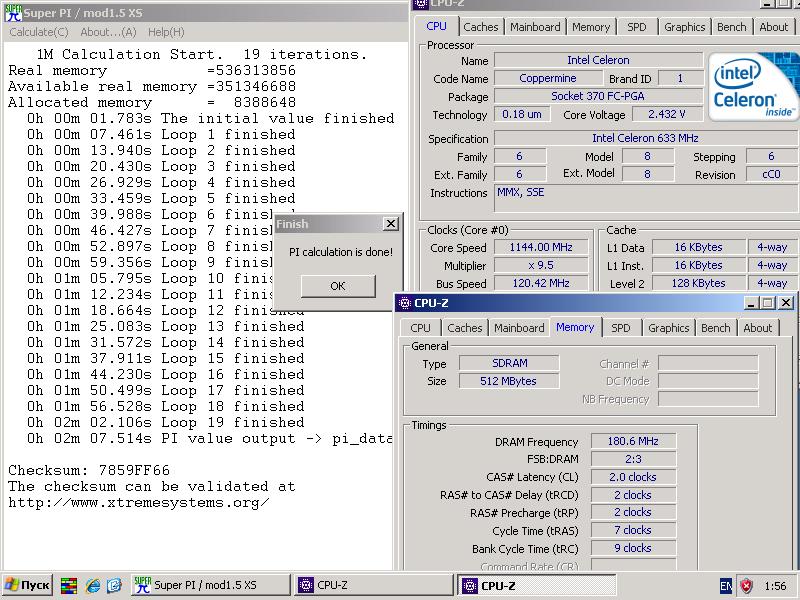Image resolution: width=800 pixels, height=600 pixels.
Task: Select CPU tab in back CPU-Z window
Action: [x=436, y=26]
